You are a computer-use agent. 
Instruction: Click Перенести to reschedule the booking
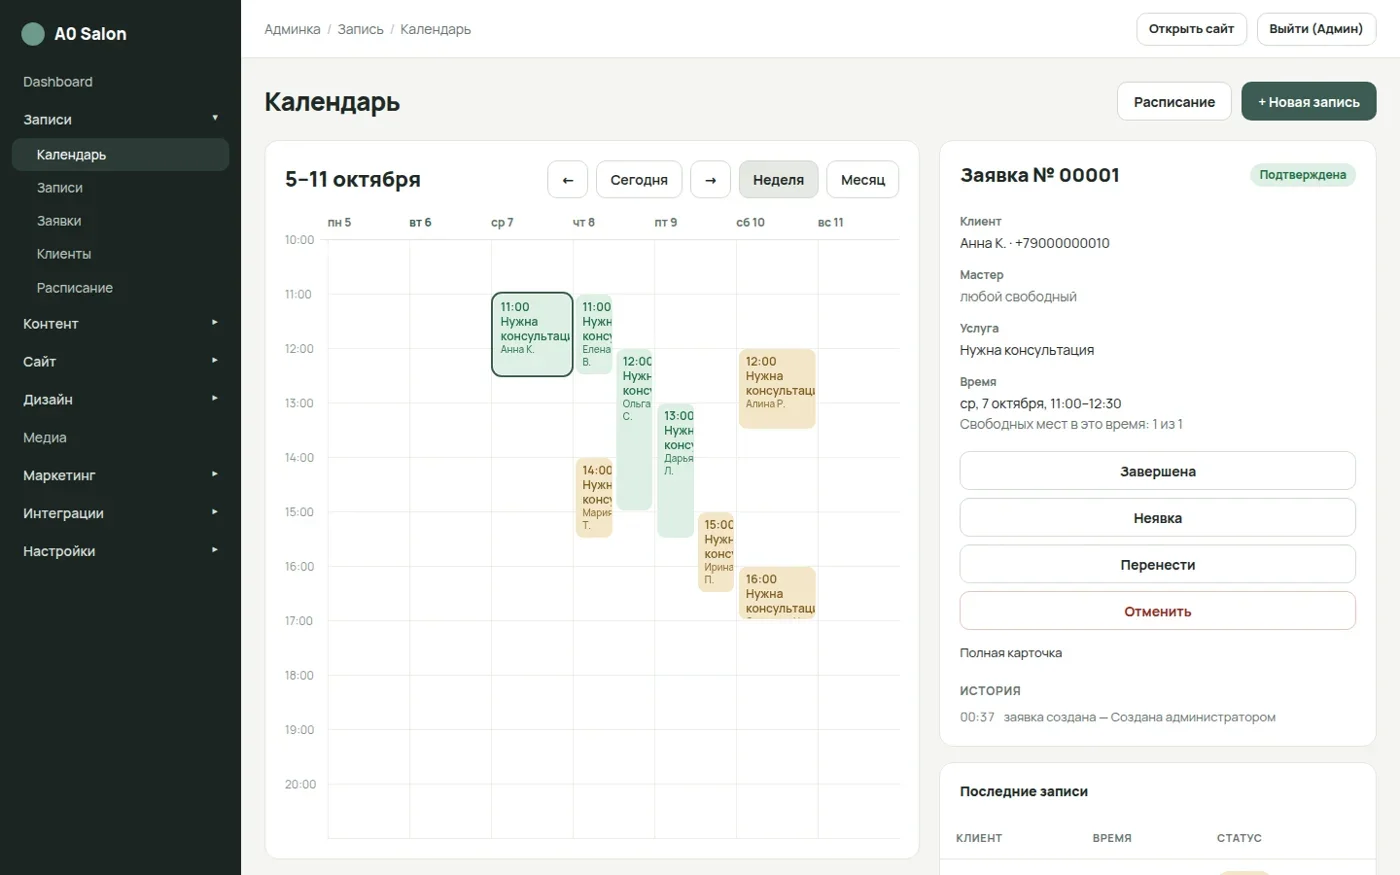click(1157, 565)
